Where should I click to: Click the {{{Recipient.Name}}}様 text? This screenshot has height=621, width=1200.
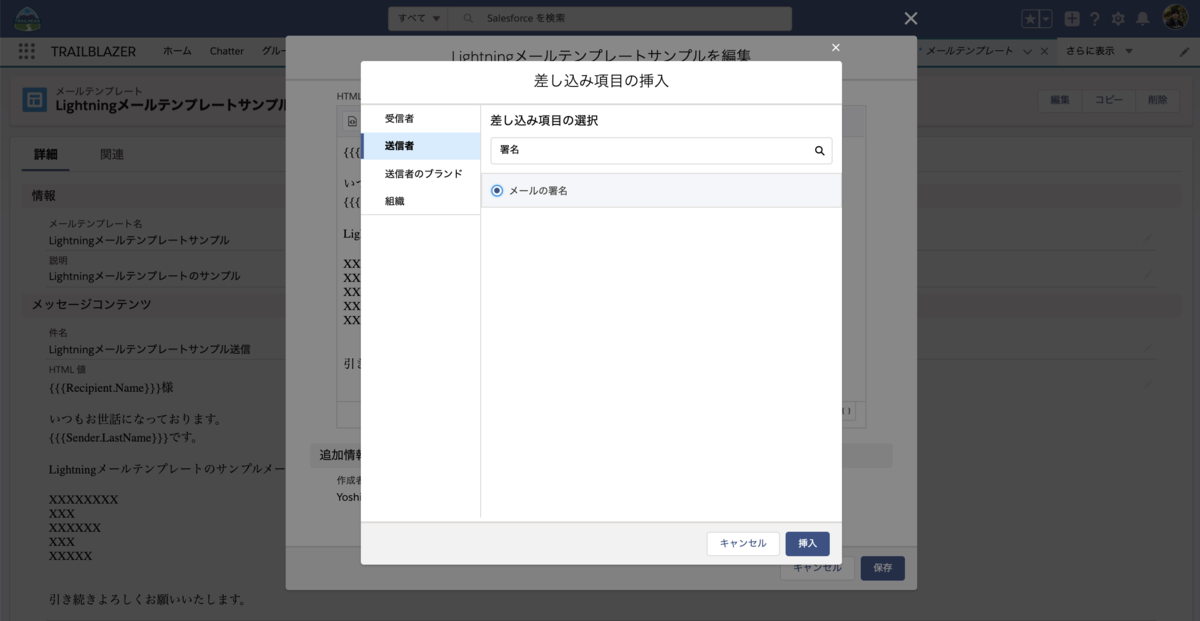[112, 387]
